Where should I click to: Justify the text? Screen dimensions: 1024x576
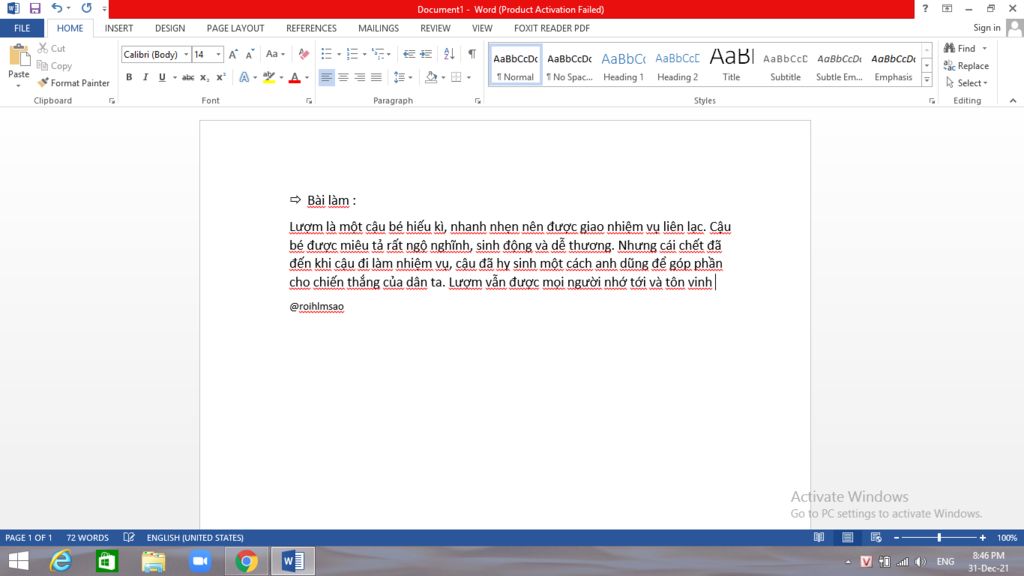(376, 77)
